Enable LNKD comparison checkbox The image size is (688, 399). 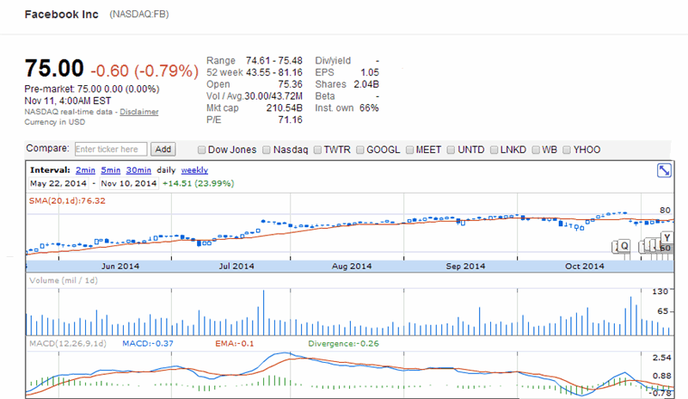pos(494,150)
